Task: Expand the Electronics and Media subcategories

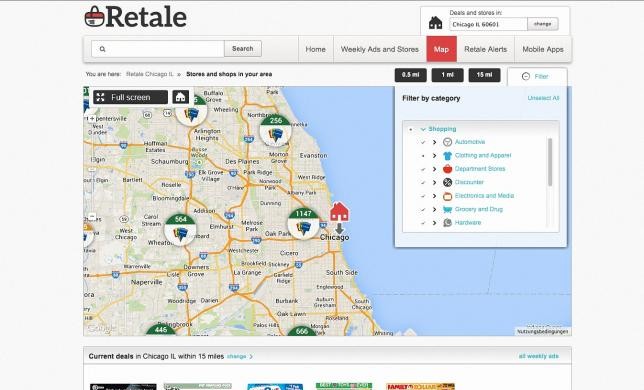Action: tap(434, 196)
